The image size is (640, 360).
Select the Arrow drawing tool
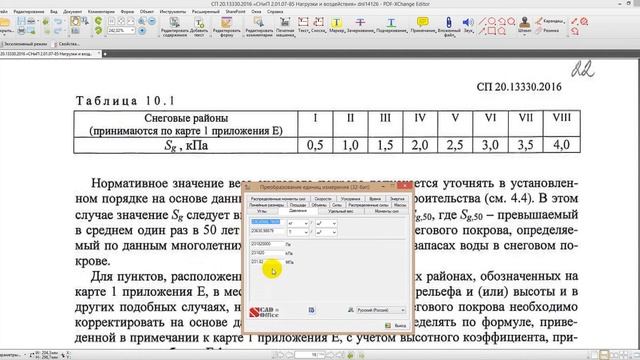tap(482, 31)
